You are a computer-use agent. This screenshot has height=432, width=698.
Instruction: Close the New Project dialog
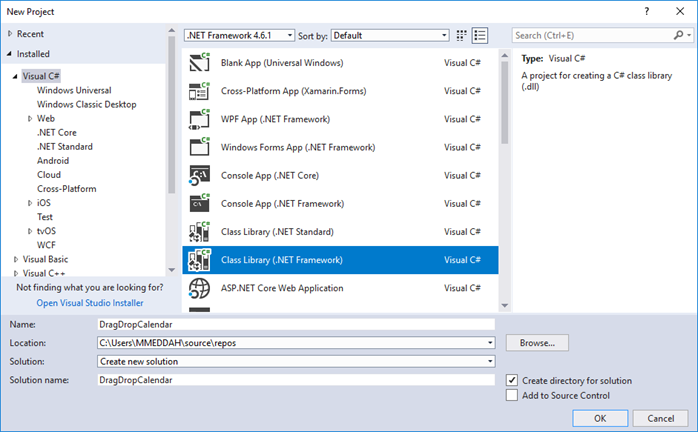680,12
